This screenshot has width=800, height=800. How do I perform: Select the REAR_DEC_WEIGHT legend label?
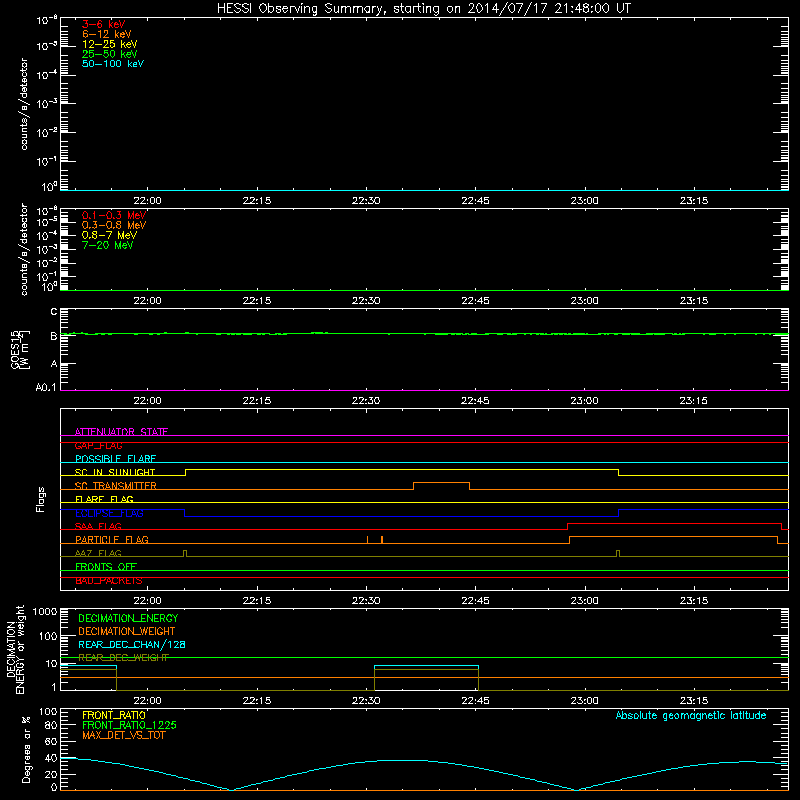click(123, 658)
